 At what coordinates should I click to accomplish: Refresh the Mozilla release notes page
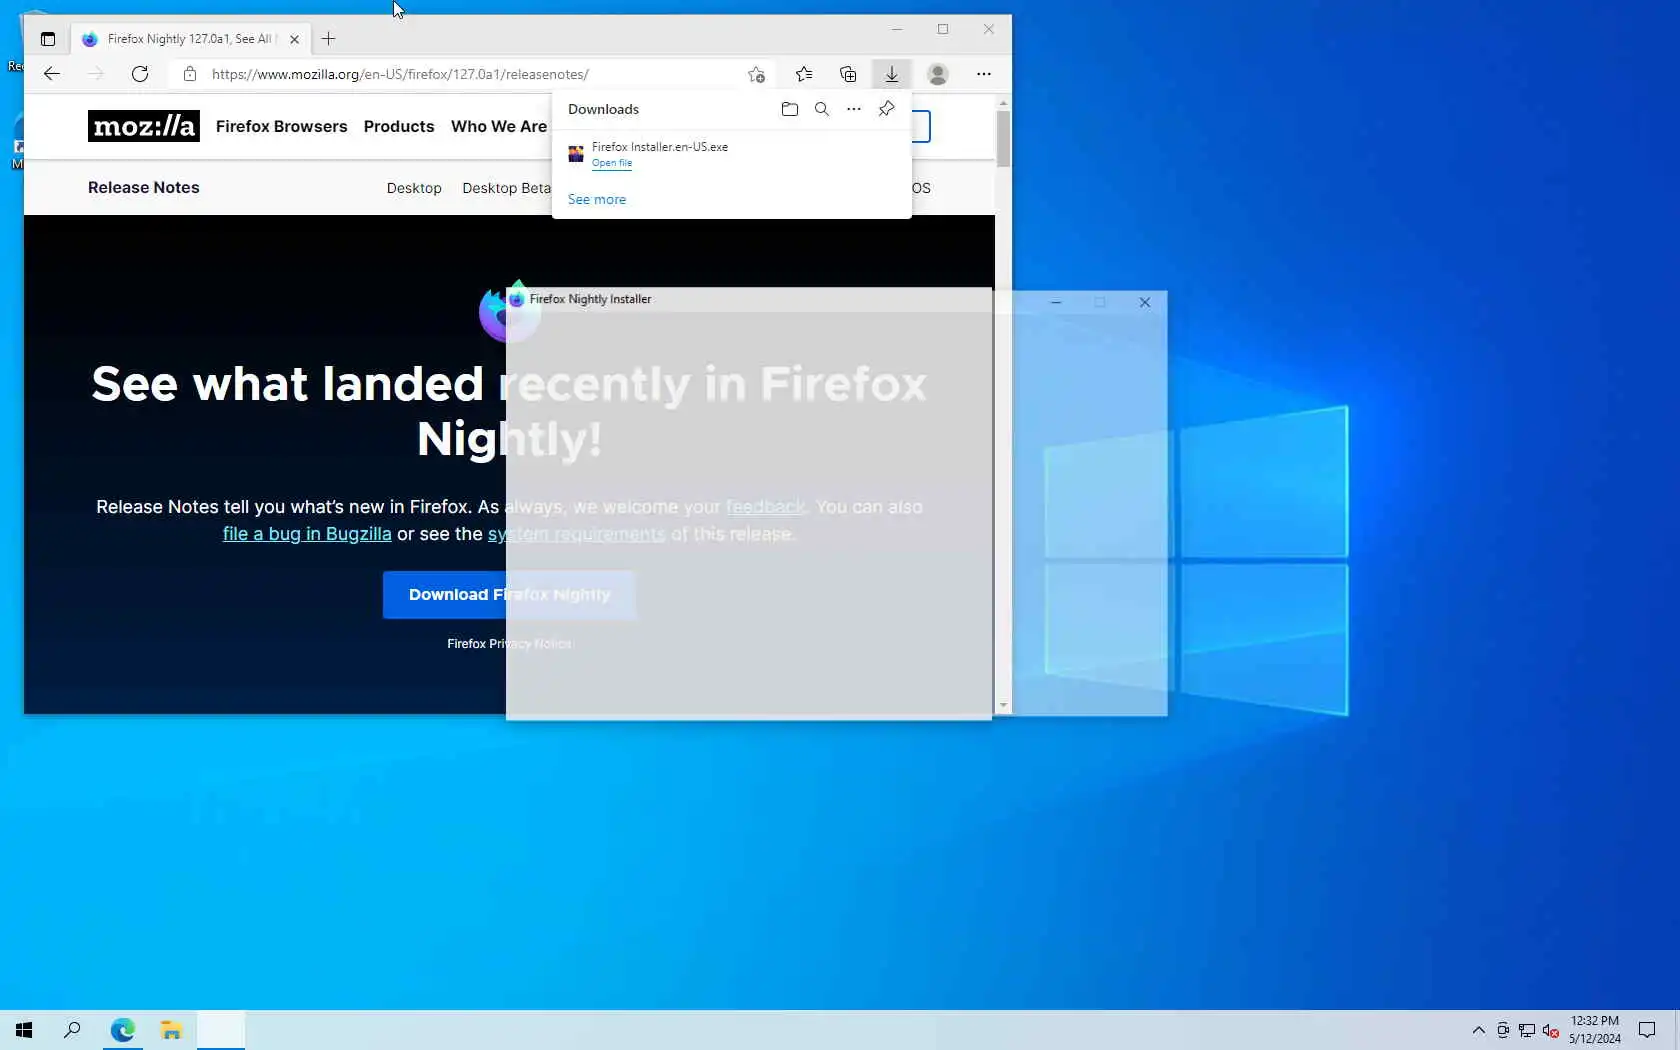(x=140, y=74)
